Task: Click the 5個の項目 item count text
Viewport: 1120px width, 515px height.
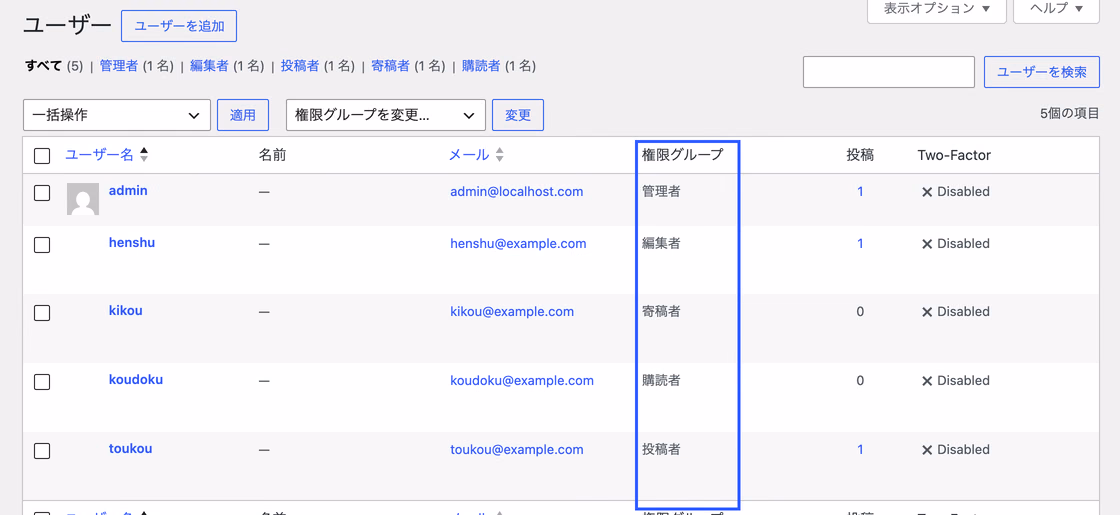Action: [x=1069, y=114]
